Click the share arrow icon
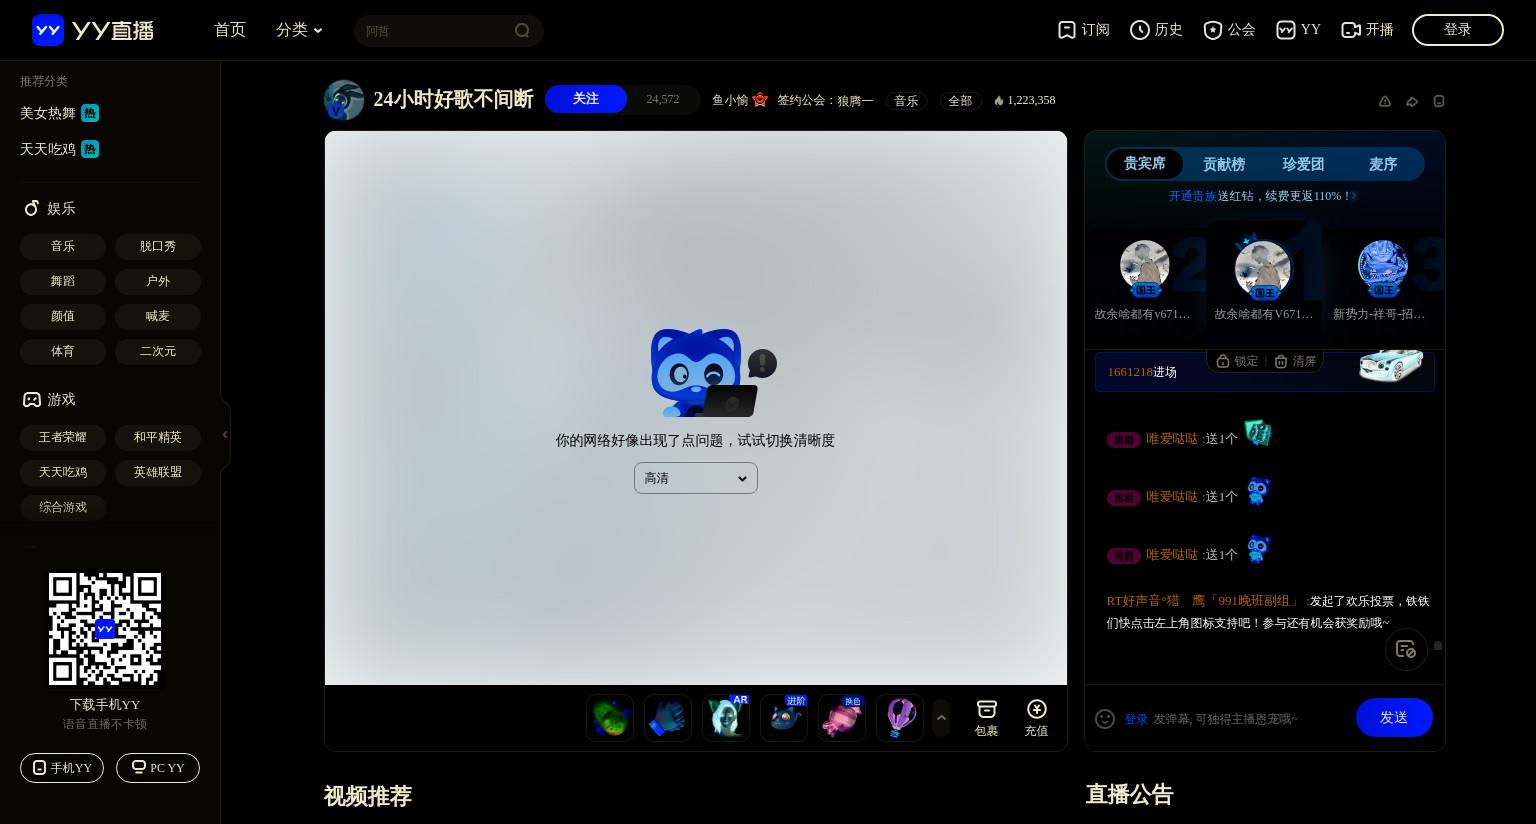The height and width of the screenshot is (824, 1536). (x=1412, y=101)
